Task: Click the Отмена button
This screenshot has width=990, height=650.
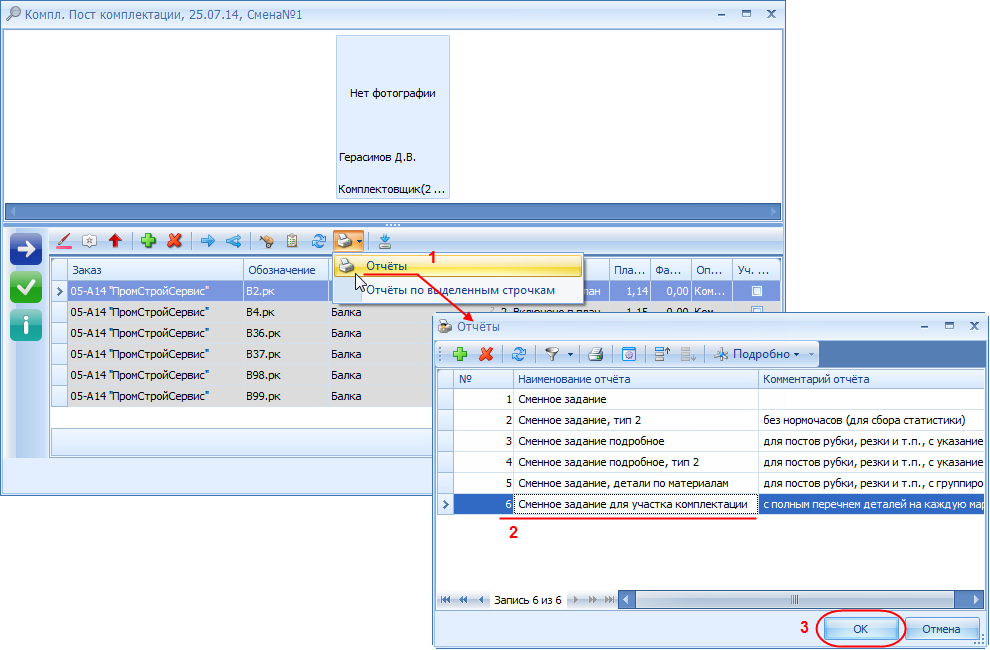Action: [x=941, y=629]
